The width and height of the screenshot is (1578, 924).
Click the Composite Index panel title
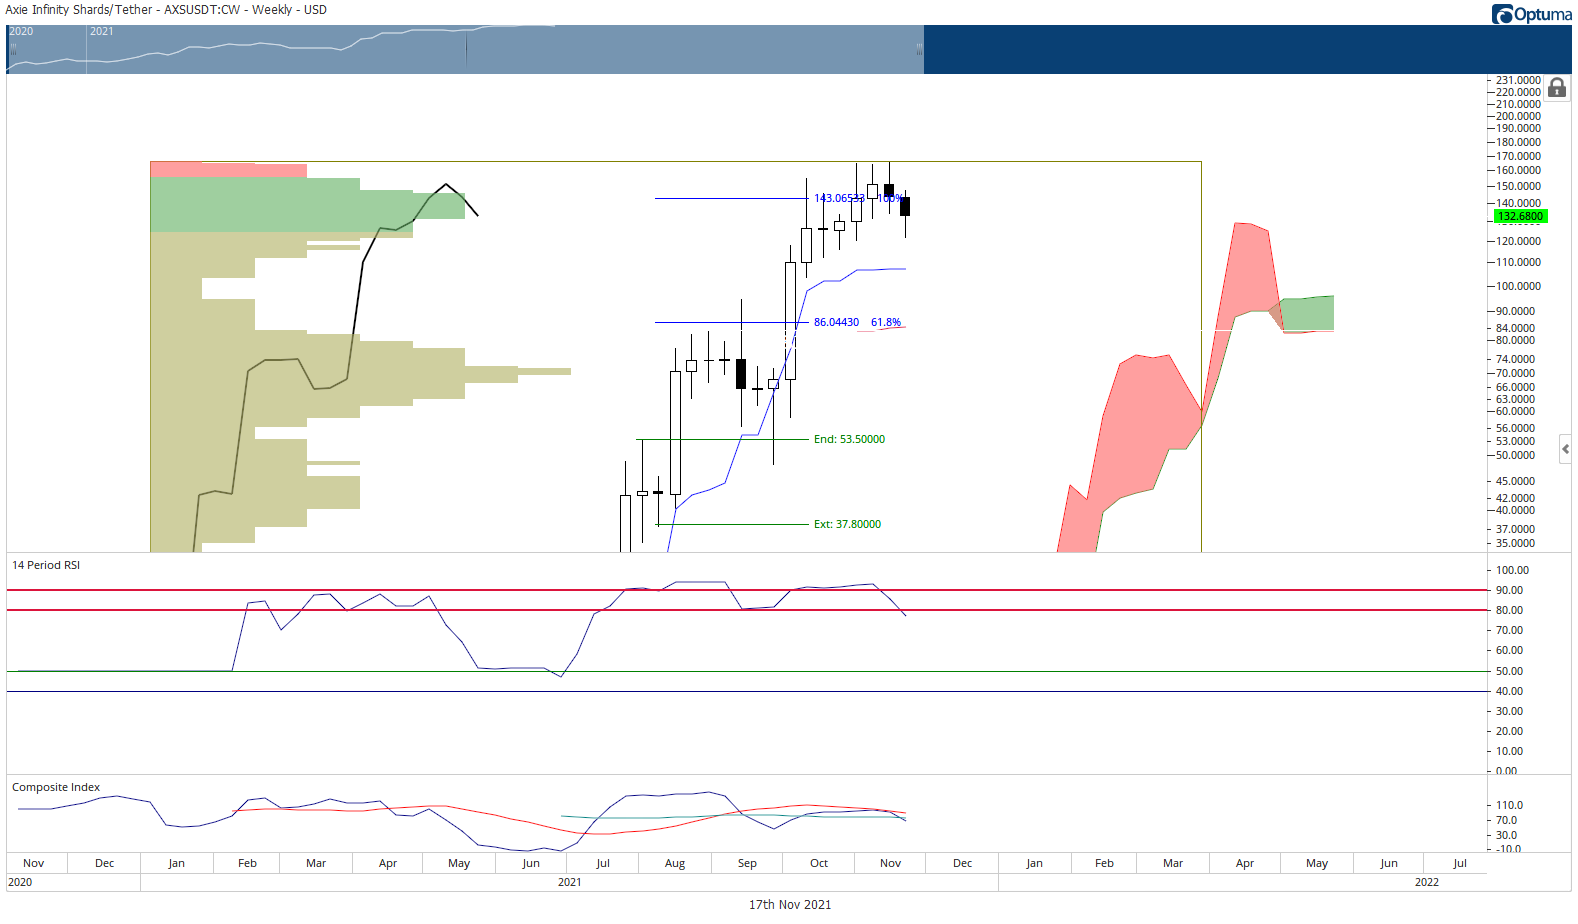point(56,787)
